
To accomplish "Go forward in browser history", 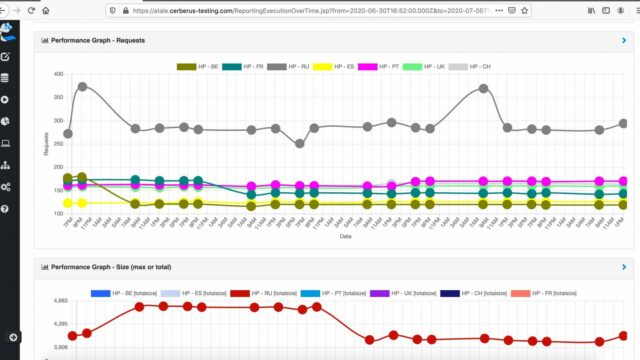I will (x=17, y=11).
